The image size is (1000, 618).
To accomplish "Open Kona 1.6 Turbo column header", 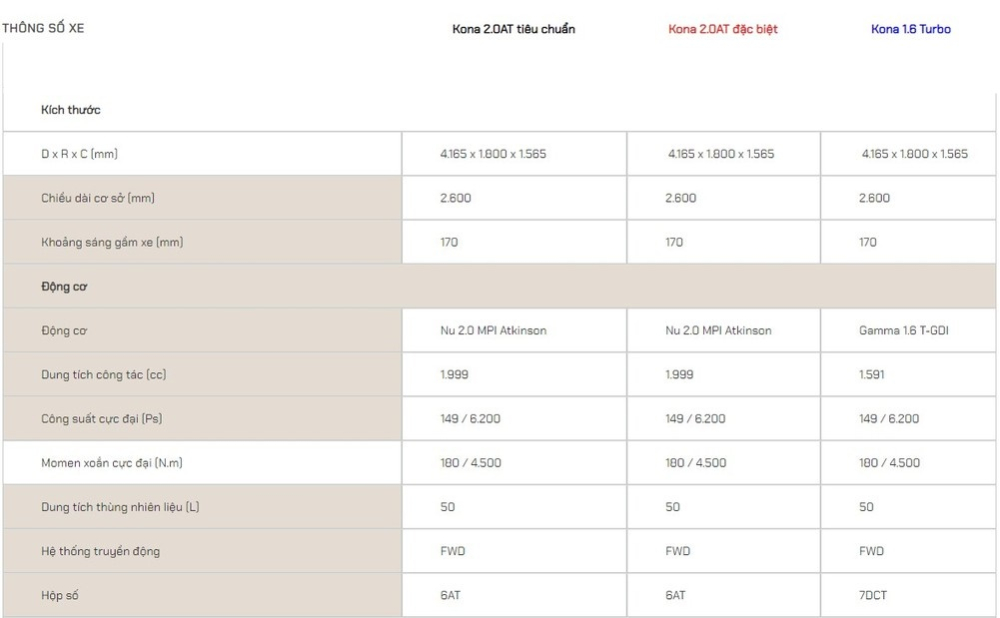I will click(911, 29).
